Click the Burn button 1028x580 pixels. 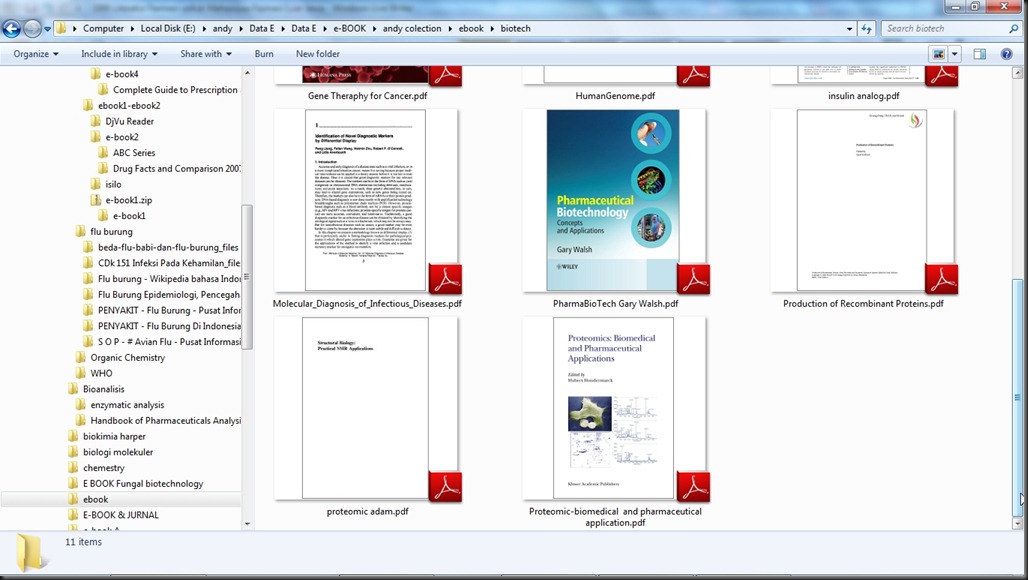[264, 54]
